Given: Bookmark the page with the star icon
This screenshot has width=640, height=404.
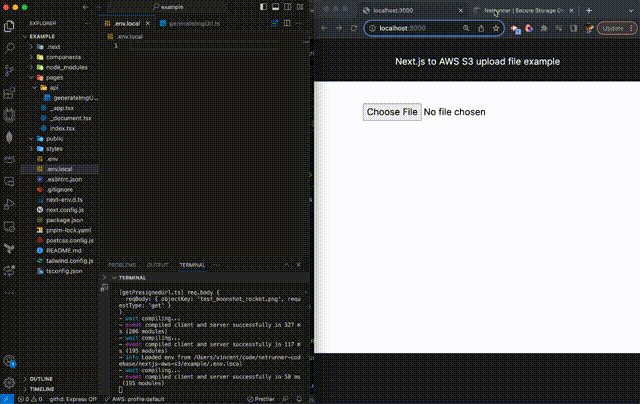Looking at the screenshot, I should tap(496, 28).
